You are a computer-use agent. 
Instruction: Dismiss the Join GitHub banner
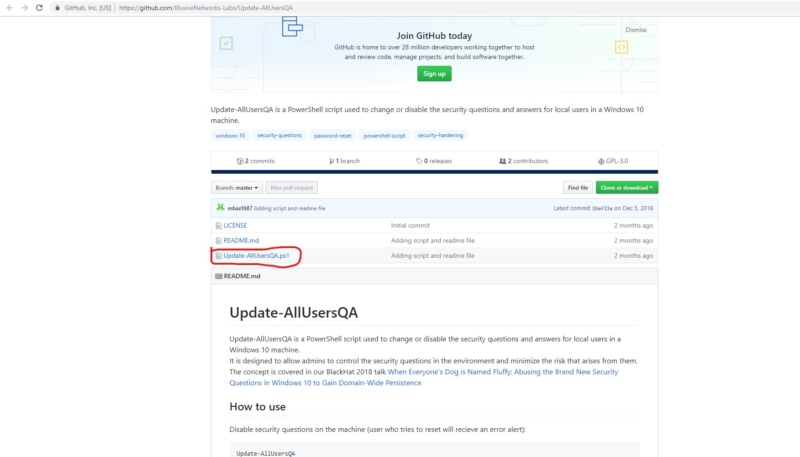[636, 30]
